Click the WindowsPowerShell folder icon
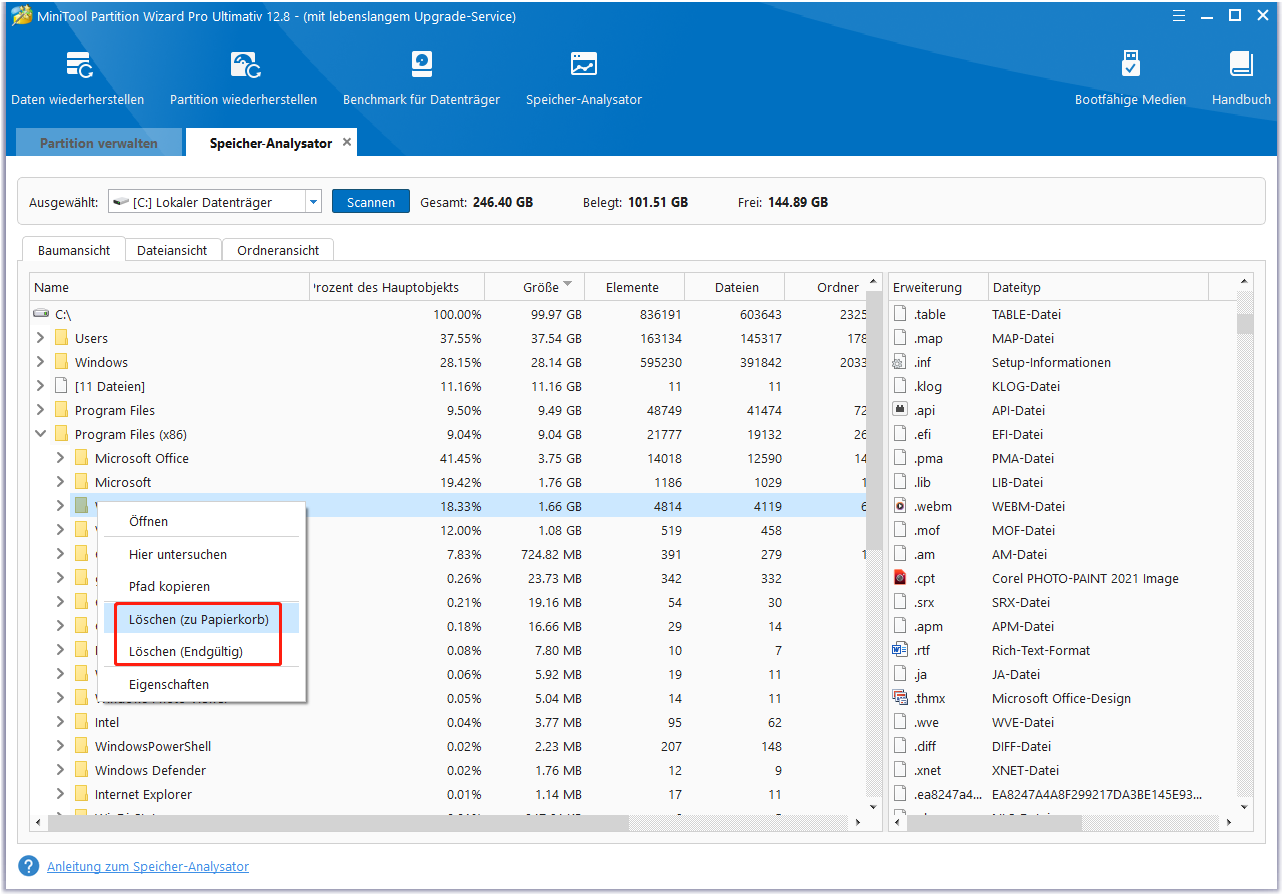The height and width of the screenshot is (894, 1282). (82, 746)
